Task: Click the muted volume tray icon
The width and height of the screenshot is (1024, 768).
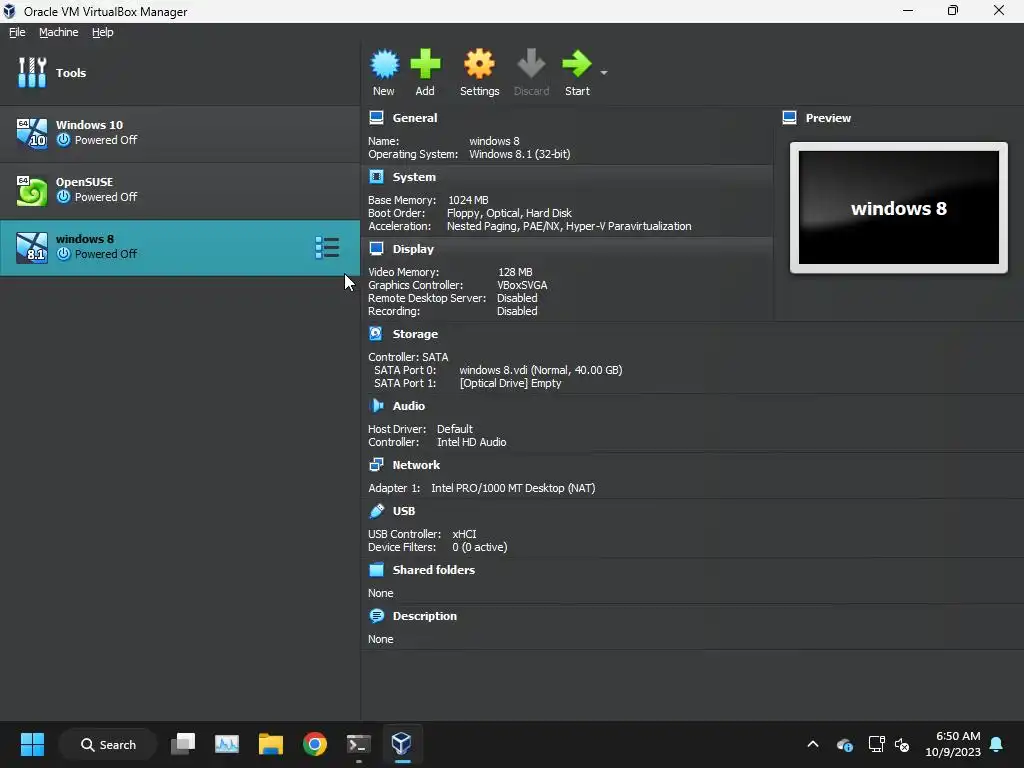Action: (902, 744)
